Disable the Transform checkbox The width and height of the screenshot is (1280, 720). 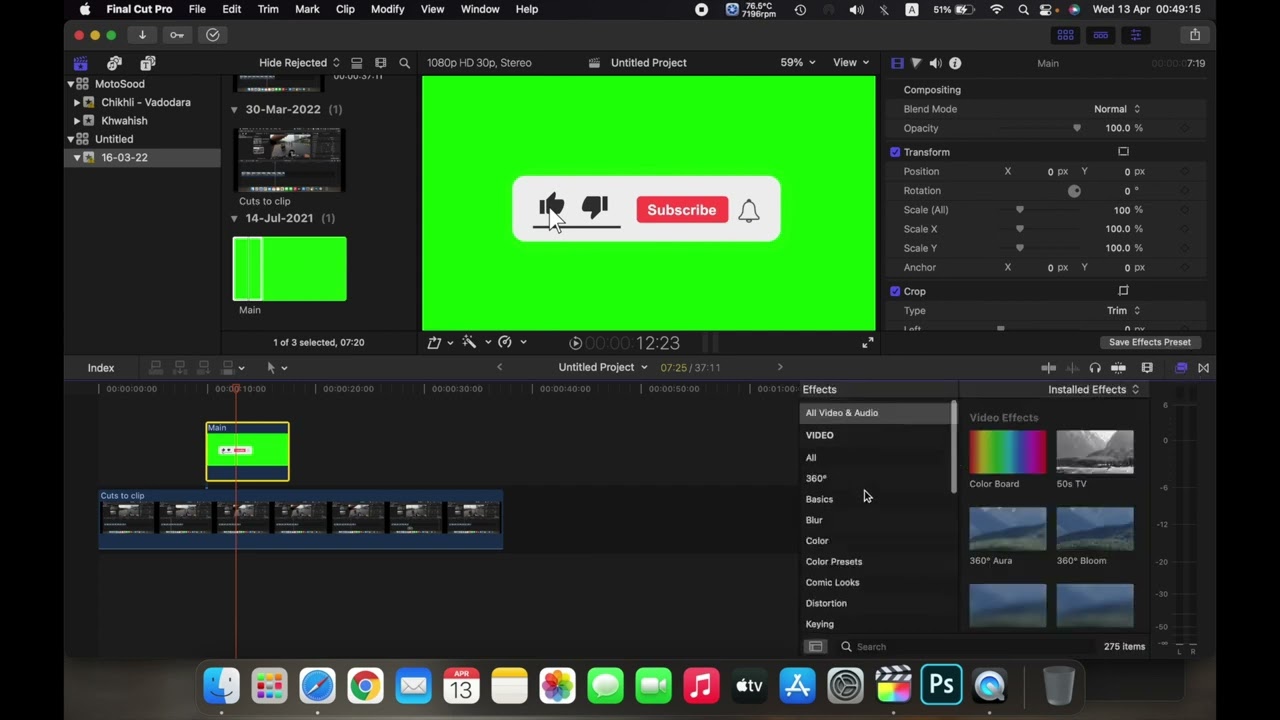tap(895, 152)
